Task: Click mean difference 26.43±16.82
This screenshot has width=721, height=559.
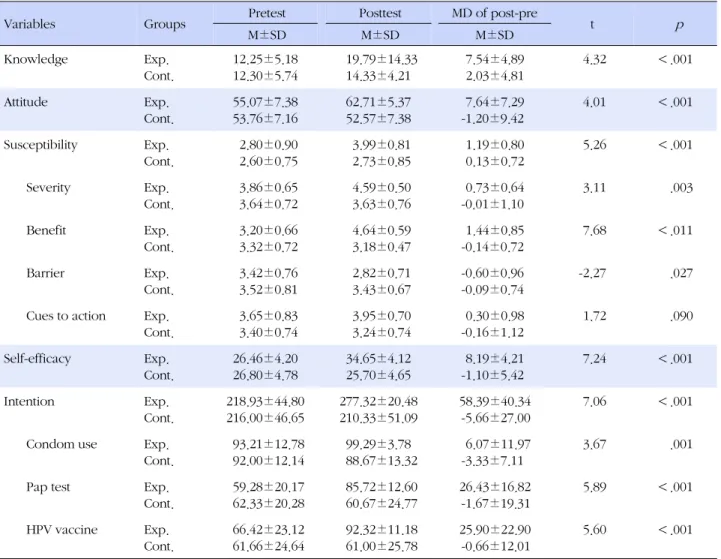Action: [x=495, y=487]
